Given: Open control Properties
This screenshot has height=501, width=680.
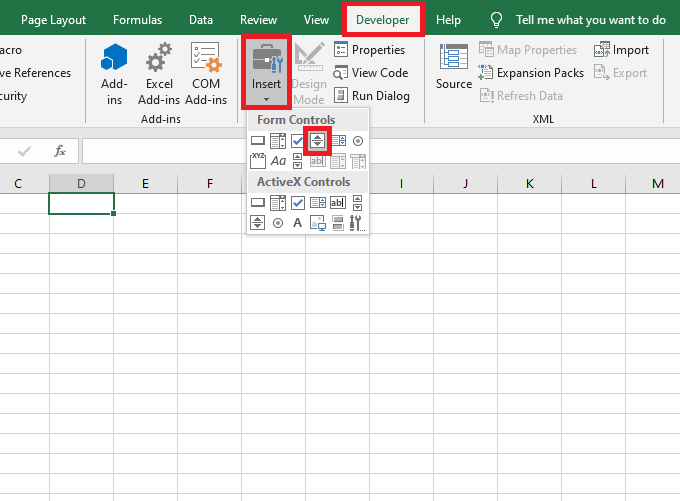Looking at the screenshot, I should 369,50.
